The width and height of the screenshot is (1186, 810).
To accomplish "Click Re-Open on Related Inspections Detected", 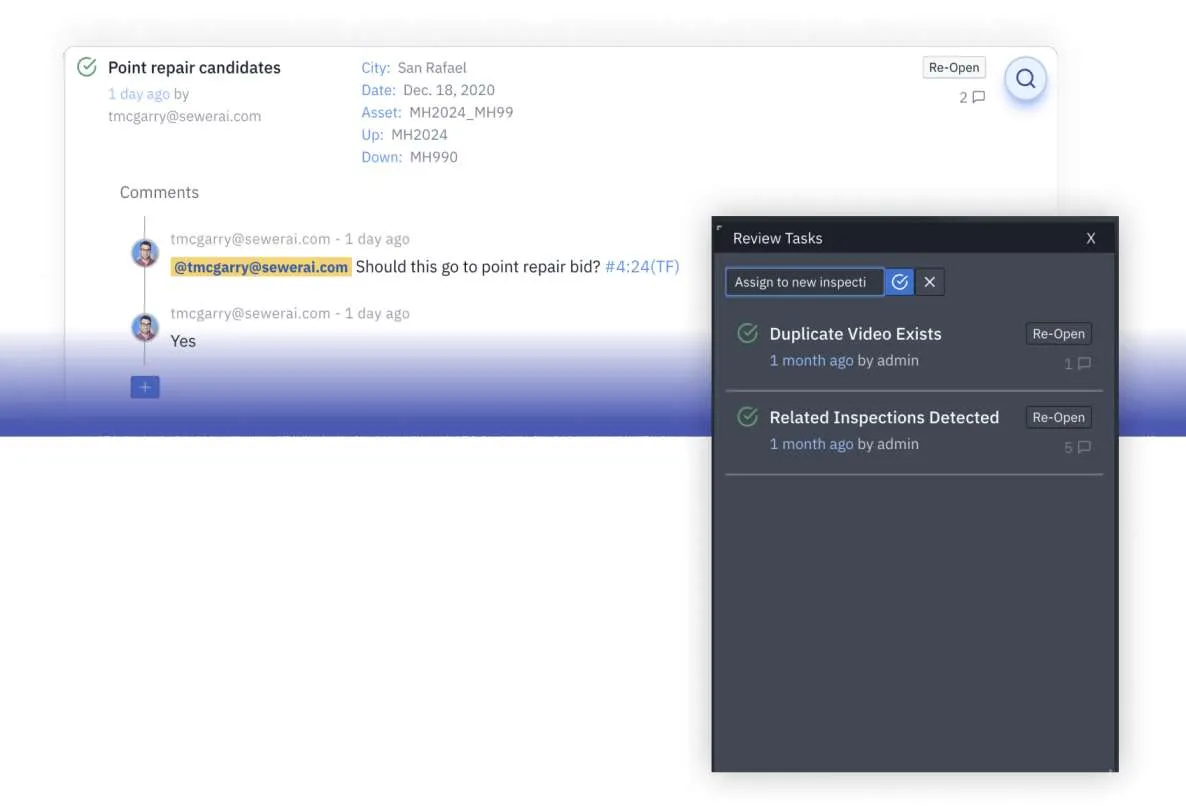I will tap(1058, 417).
